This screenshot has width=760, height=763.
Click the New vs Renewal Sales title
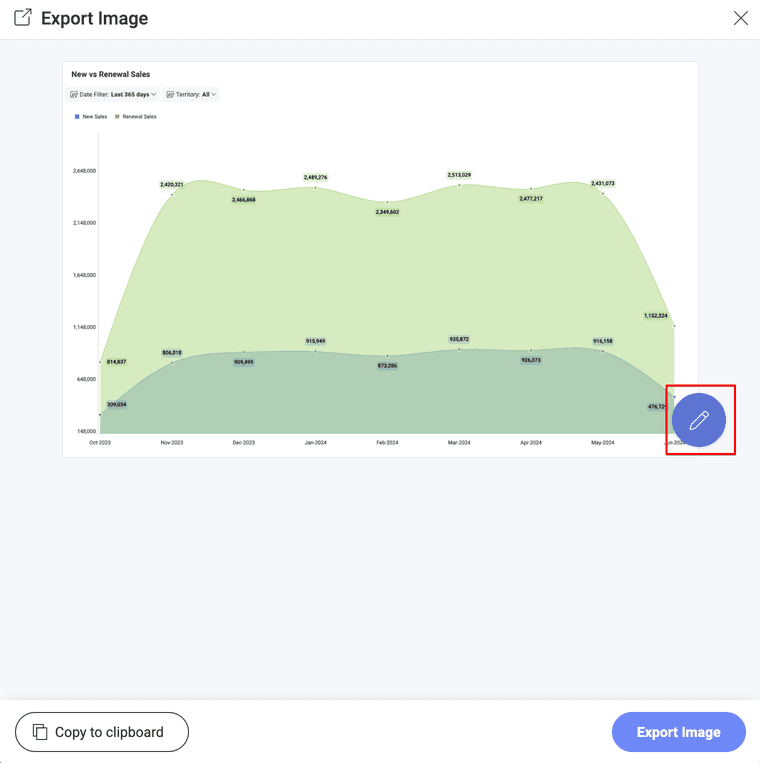[x=110, y=74]
